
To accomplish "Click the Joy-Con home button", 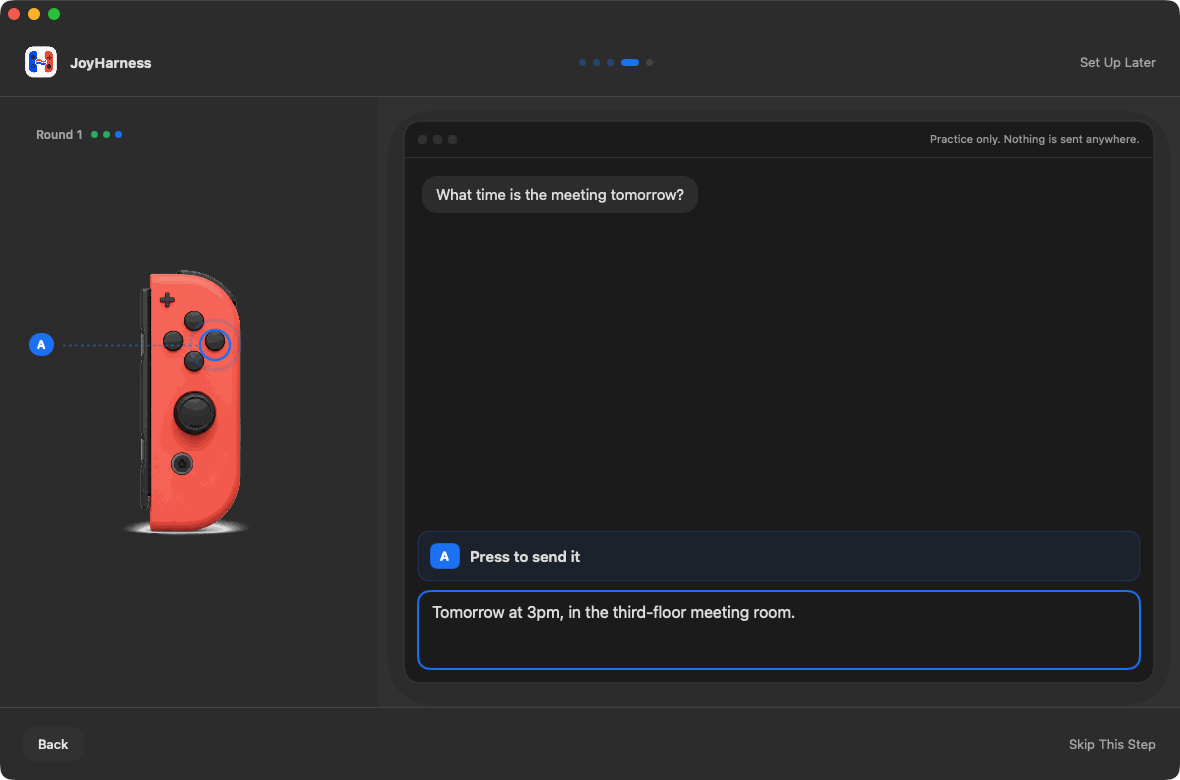I will (x=181, y=463).
